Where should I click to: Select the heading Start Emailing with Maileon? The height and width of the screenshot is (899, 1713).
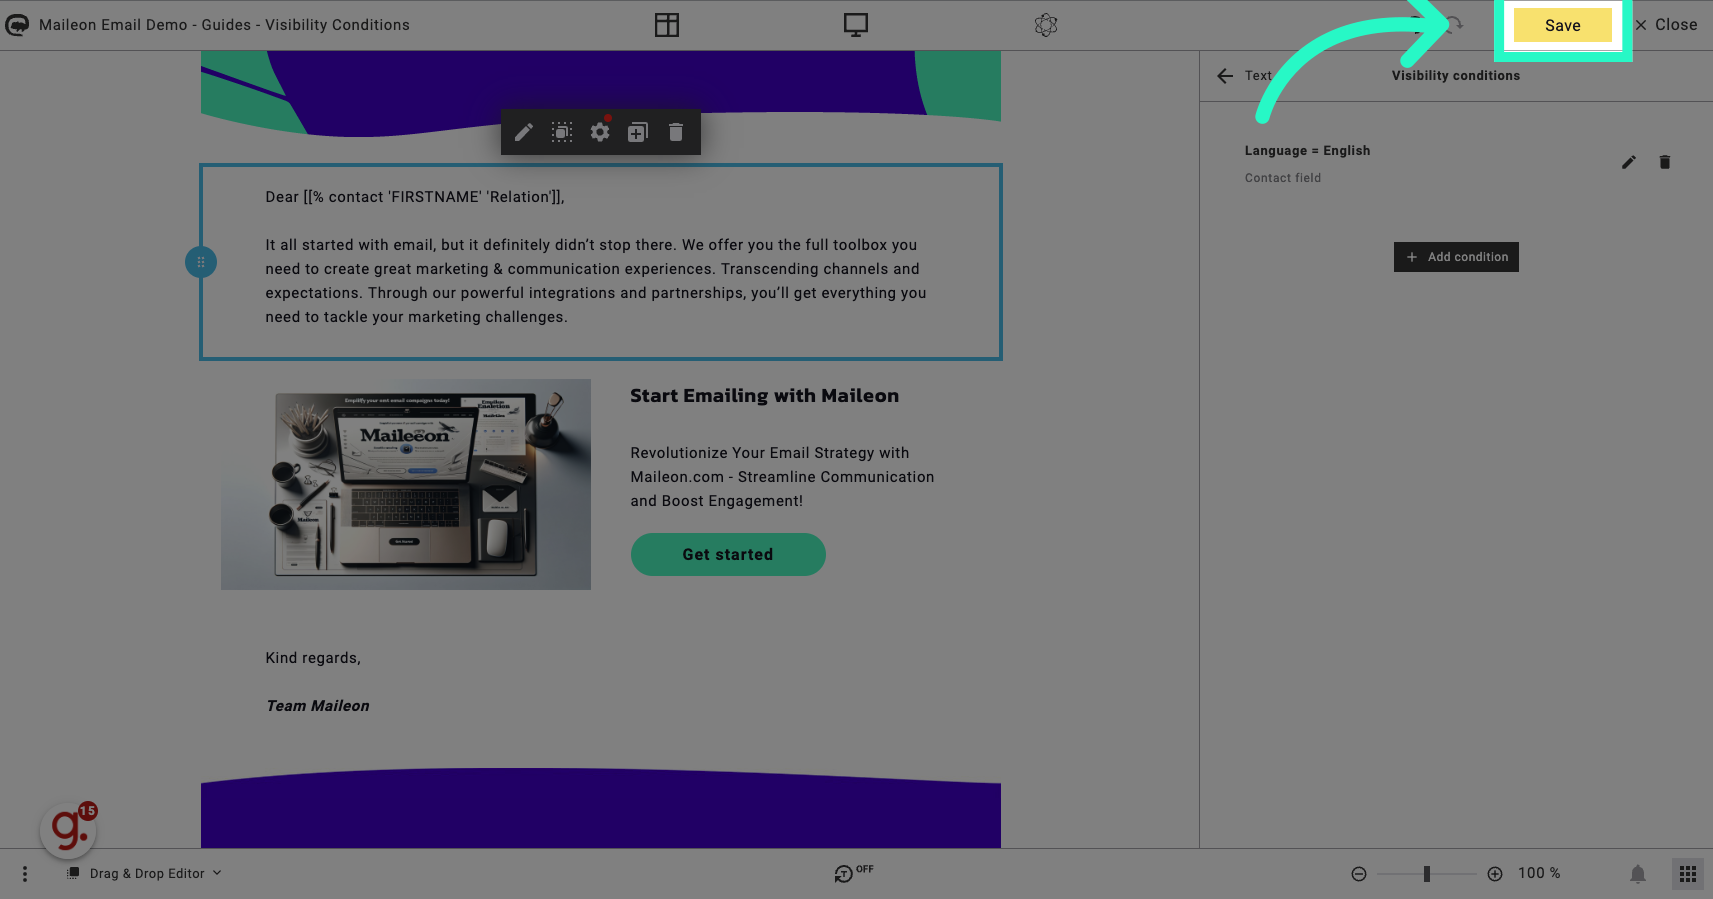(x=765, y=396)
